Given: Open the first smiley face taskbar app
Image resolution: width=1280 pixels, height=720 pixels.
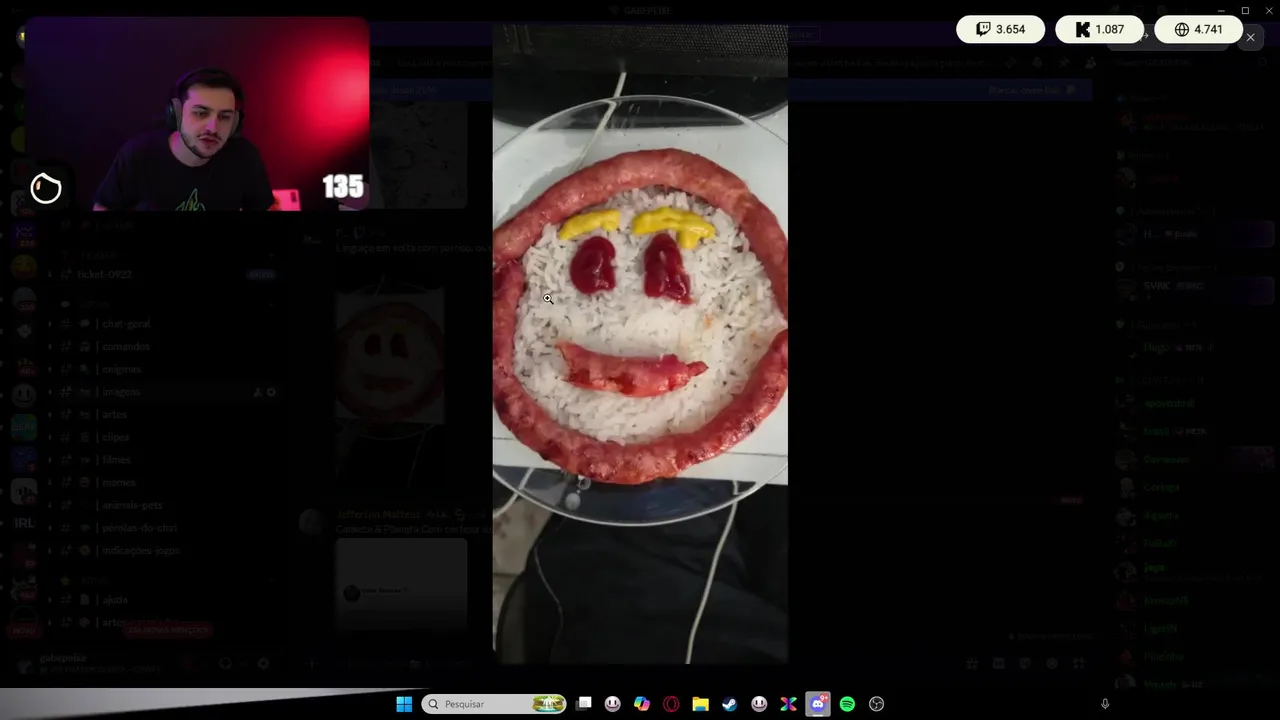Looking at the screenshot, I should (x=613, y=704).
